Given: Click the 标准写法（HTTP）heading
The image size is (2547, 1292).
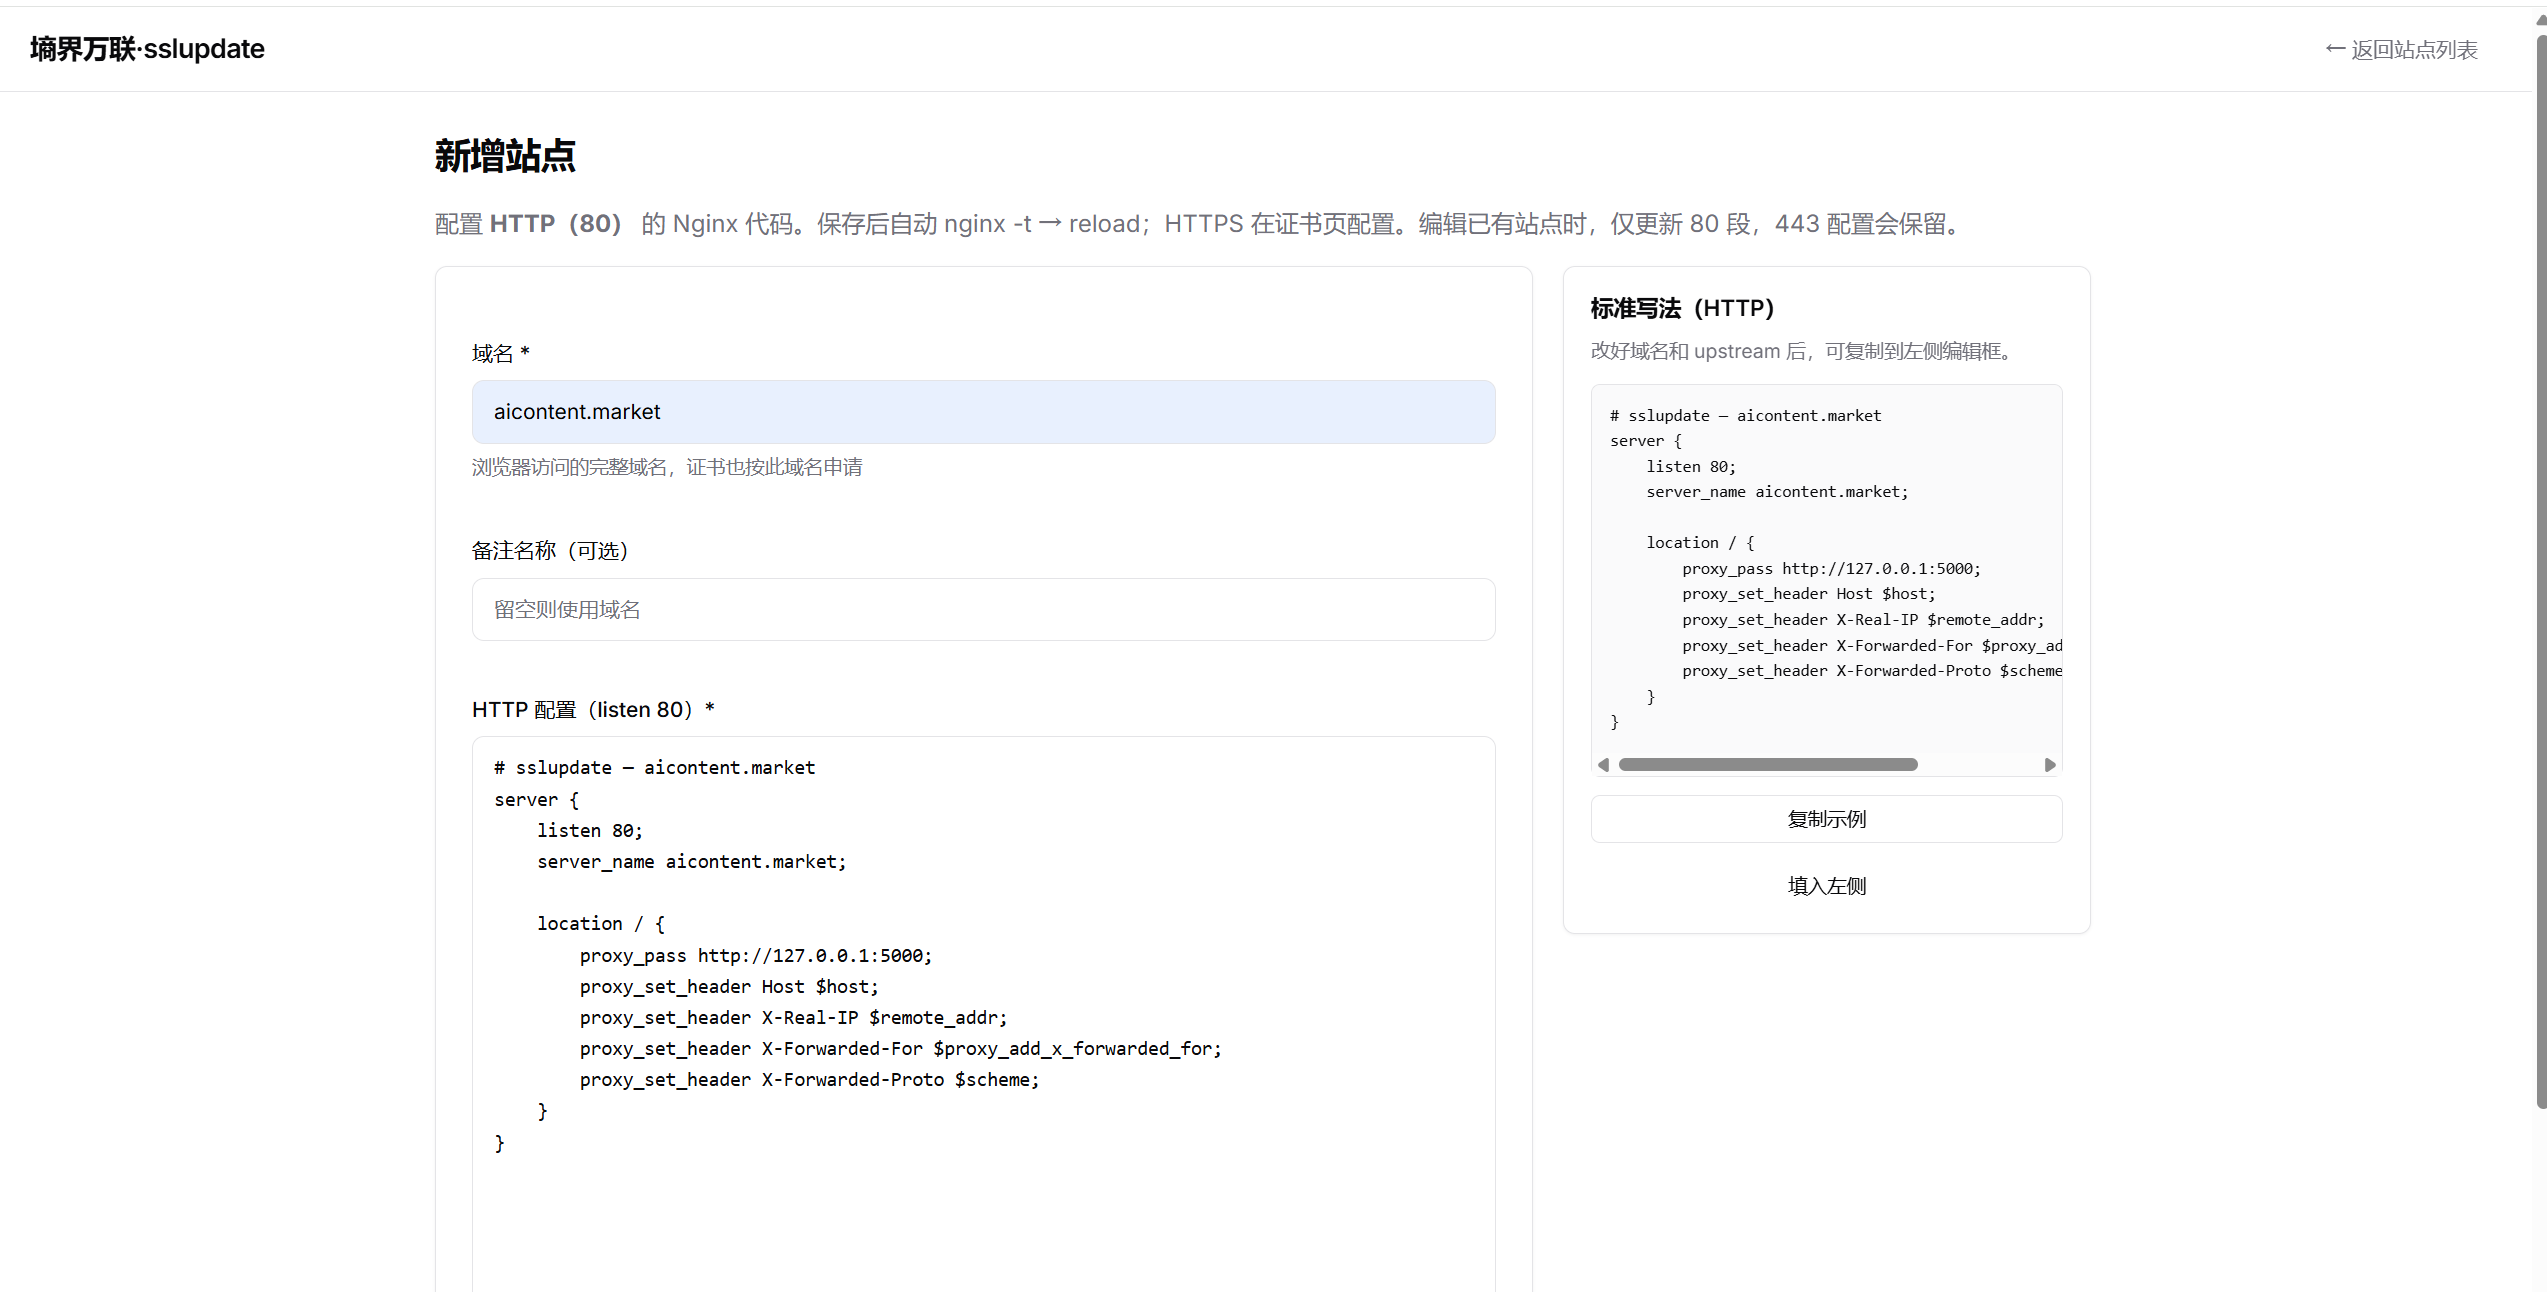Looking at the screenshot, I should click(1682, 308).
